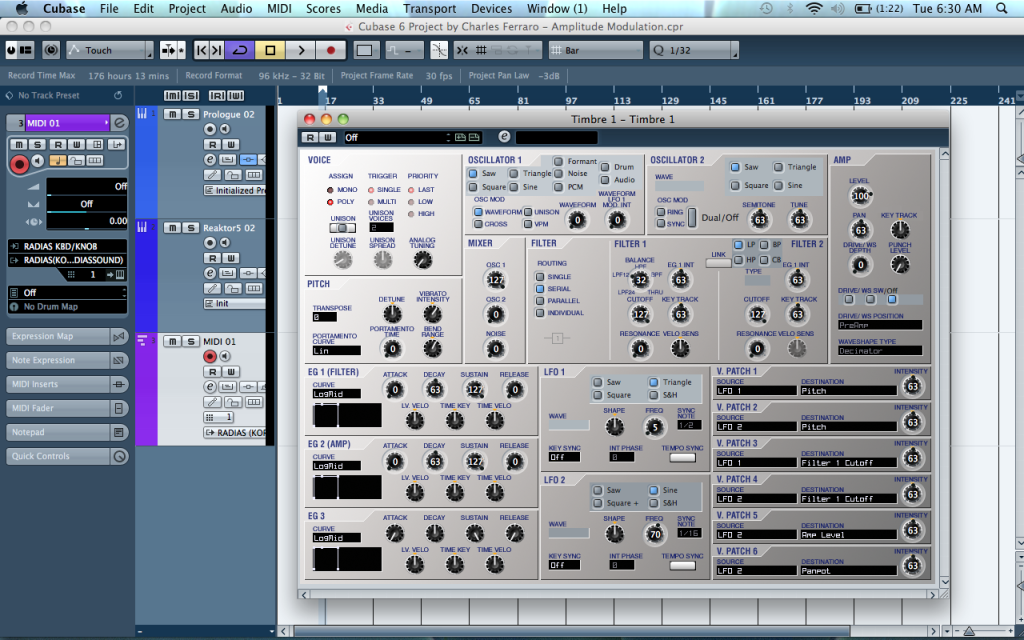Open the Devices menu
This screenshot has width=1024, height=640.
pyautogui.click(x=491, y=8)
